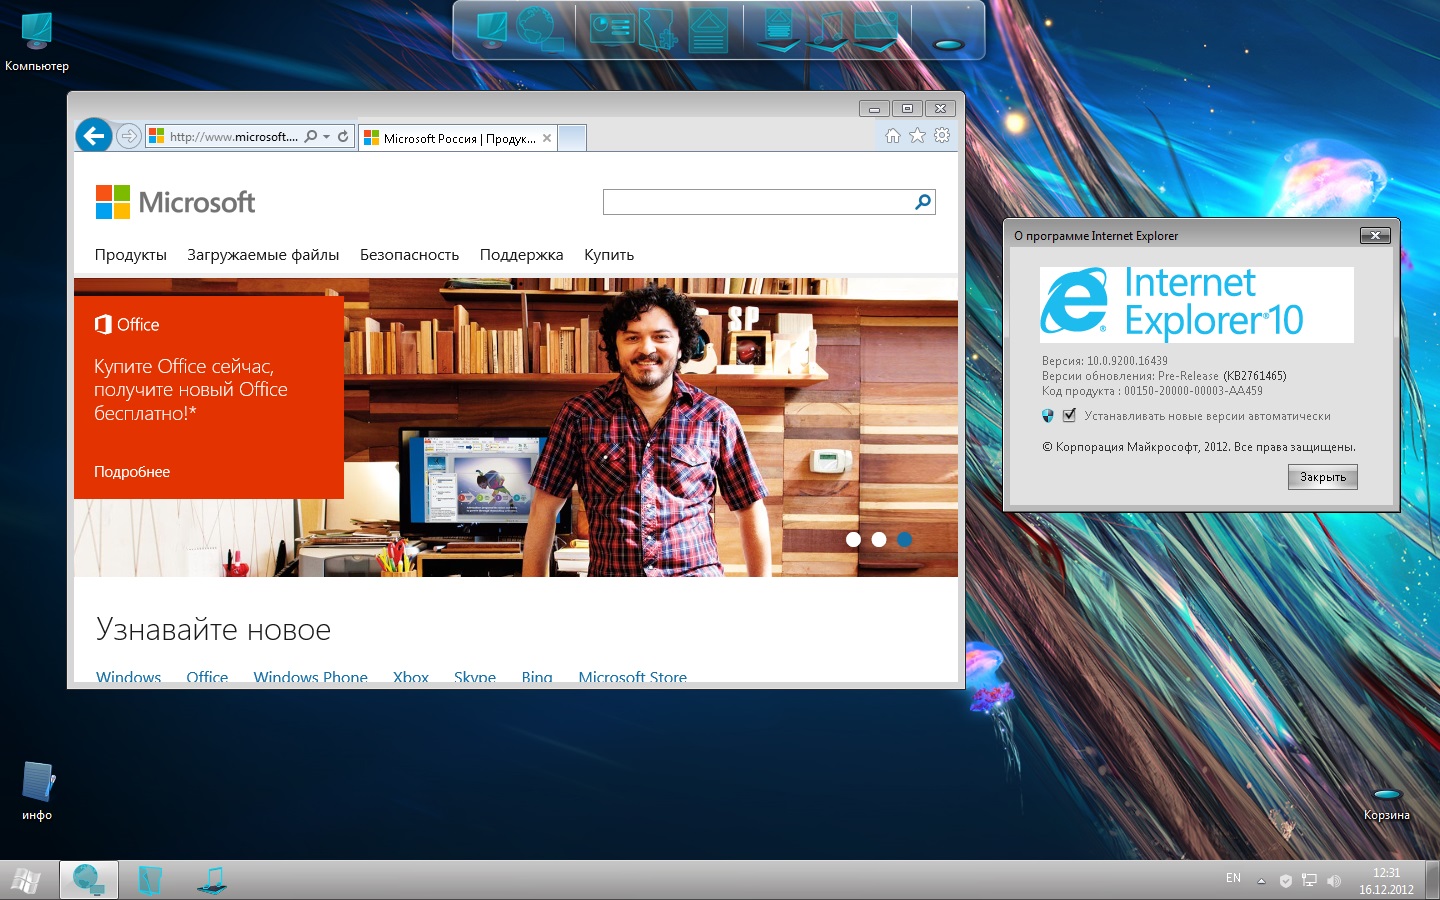Click the globe network icon in the top dock
The image size is (1440, 900).
pos(540,28)
